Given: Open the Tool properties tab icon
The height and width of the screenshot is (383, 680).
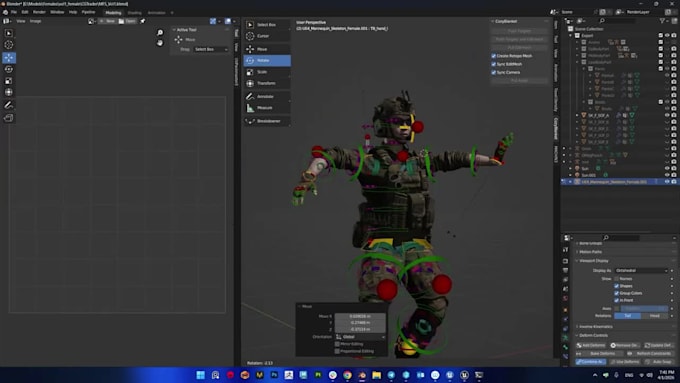Looking at the screenshot, I should (x=566, y=249).
